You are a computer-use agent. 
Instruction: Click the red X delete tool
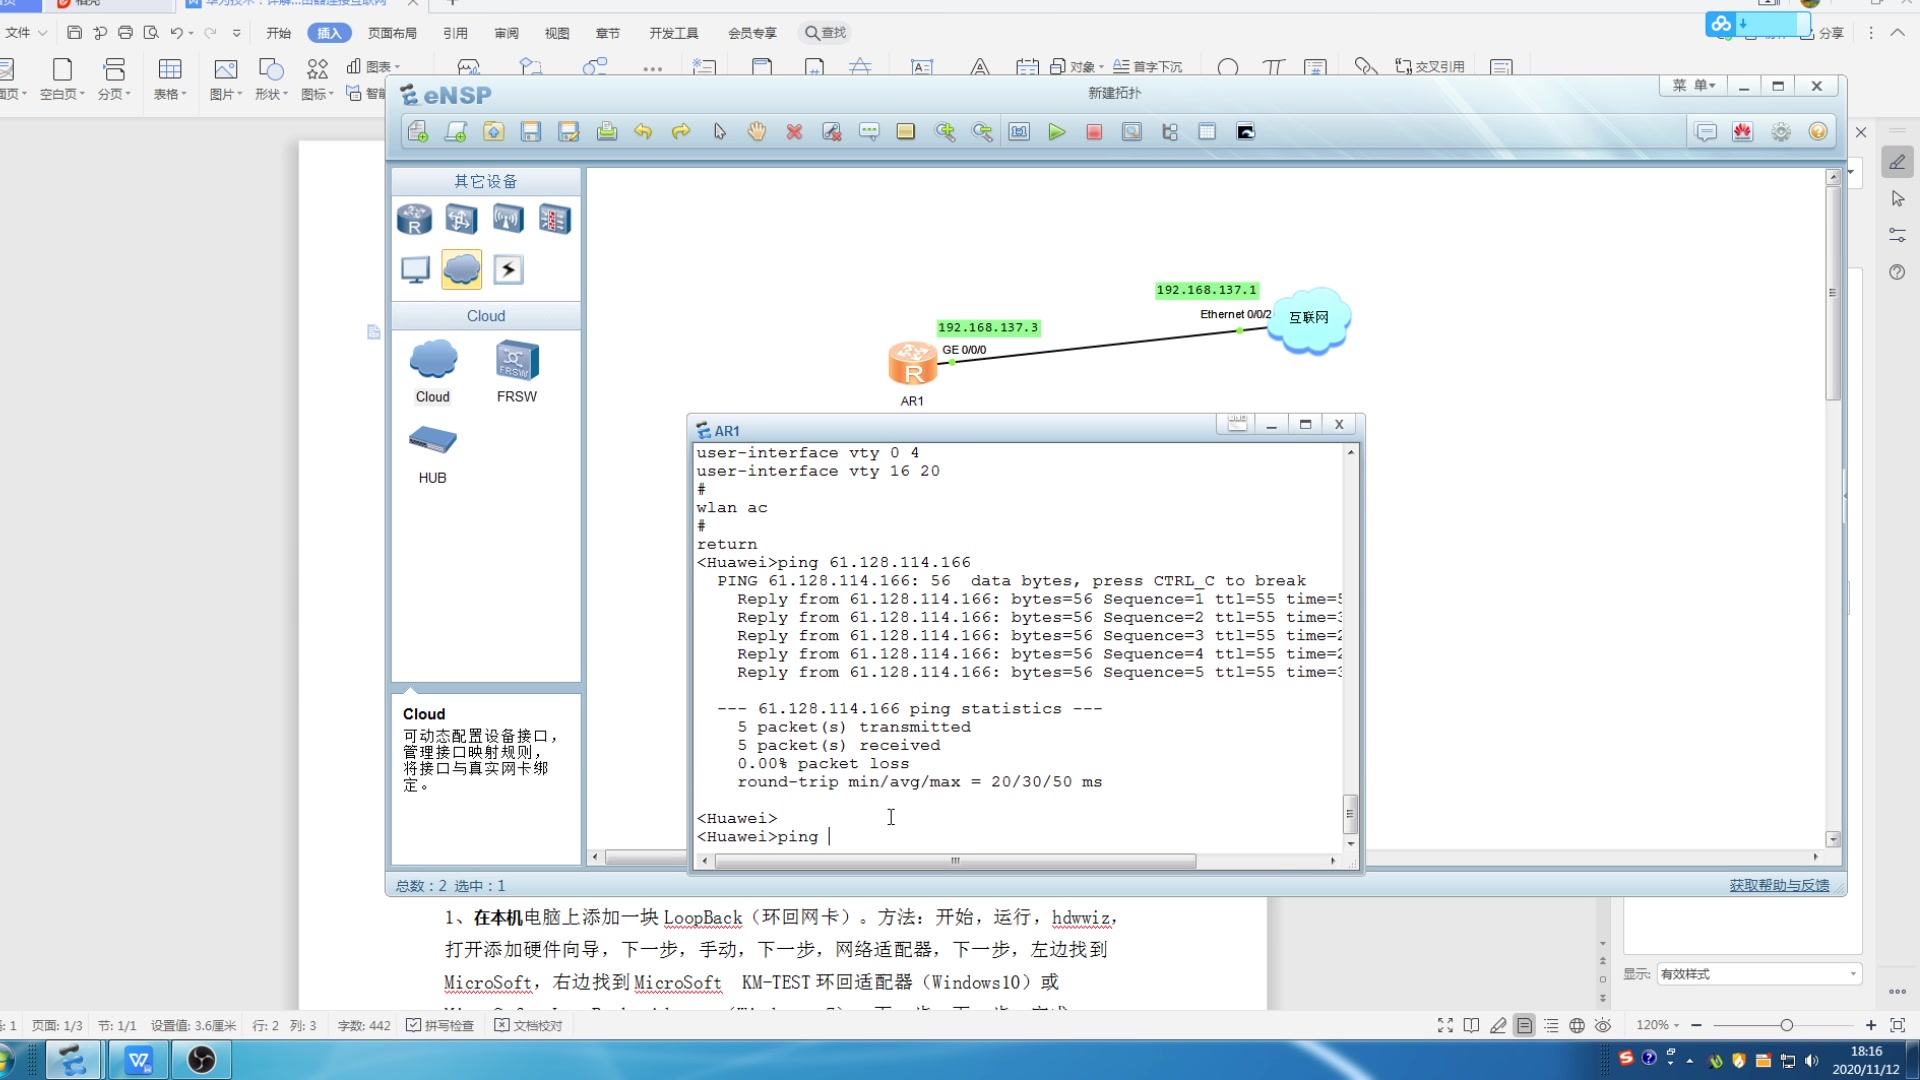[794, 132]
